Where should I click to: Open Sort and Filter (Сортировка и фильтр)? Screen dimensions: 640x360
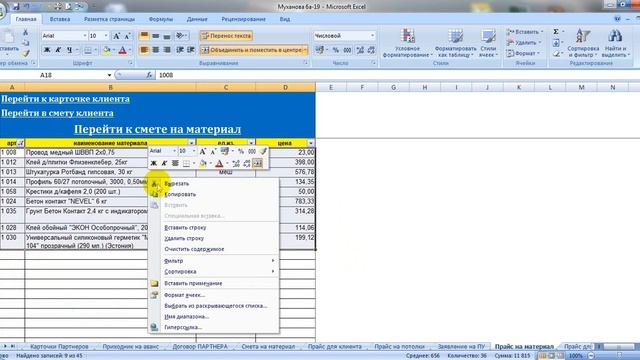tap(583, 43)
